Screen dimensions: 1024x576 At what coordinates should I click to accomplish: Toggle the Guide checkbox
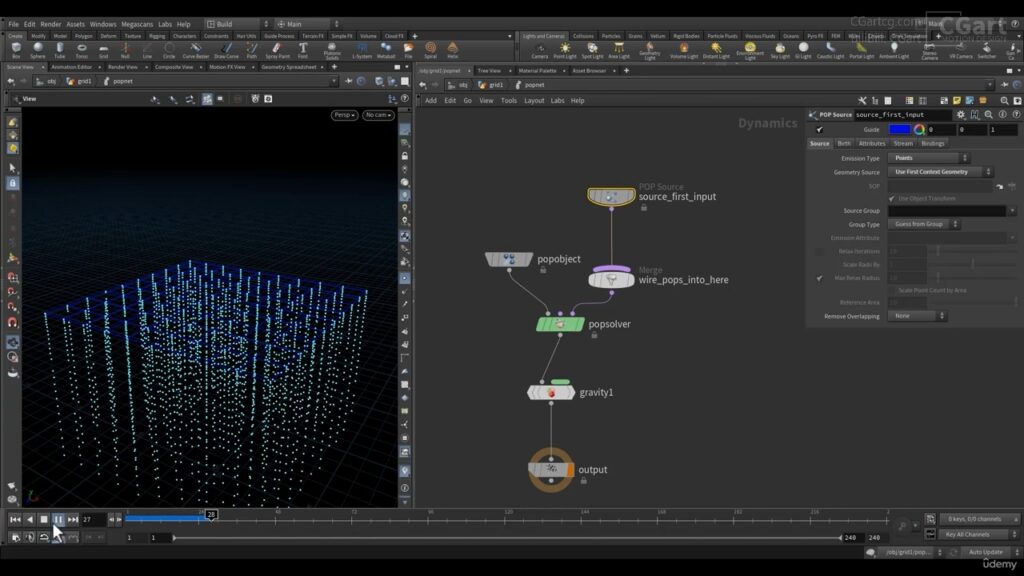[820, 129]
